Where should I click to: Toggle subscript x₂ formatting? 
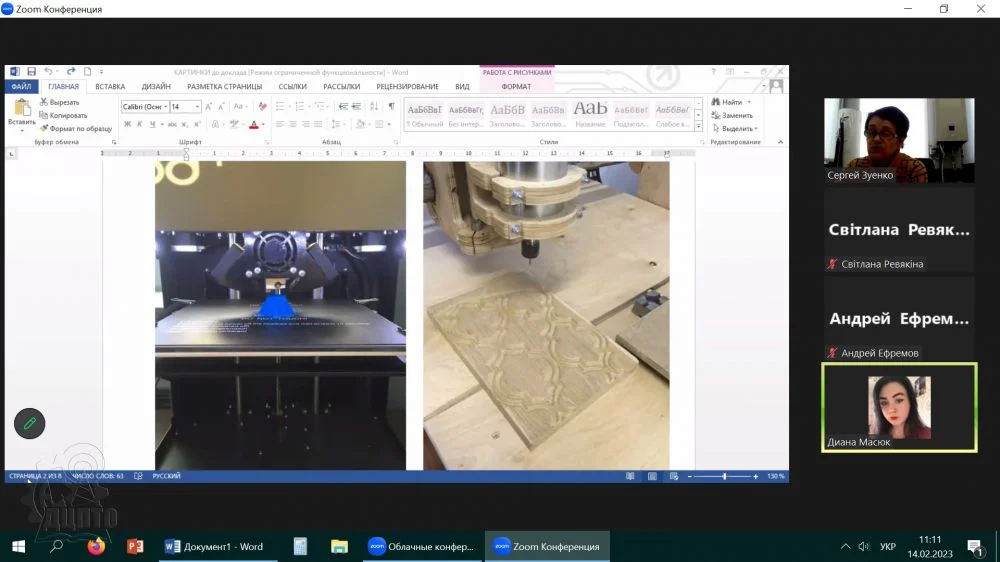click(x=185, y=124)
